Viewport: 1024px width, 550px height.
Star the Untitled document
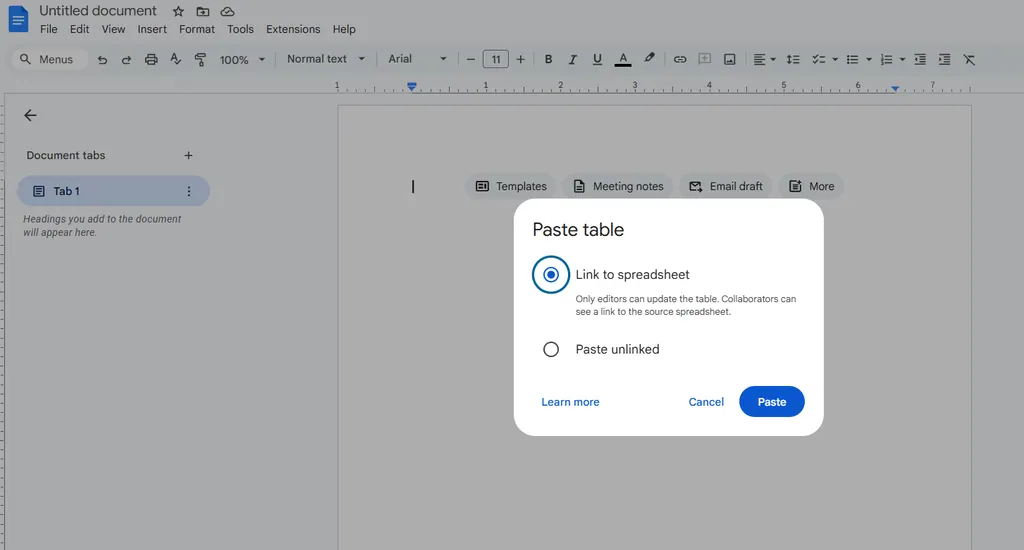pyautogui.click(x=178, y=11)
